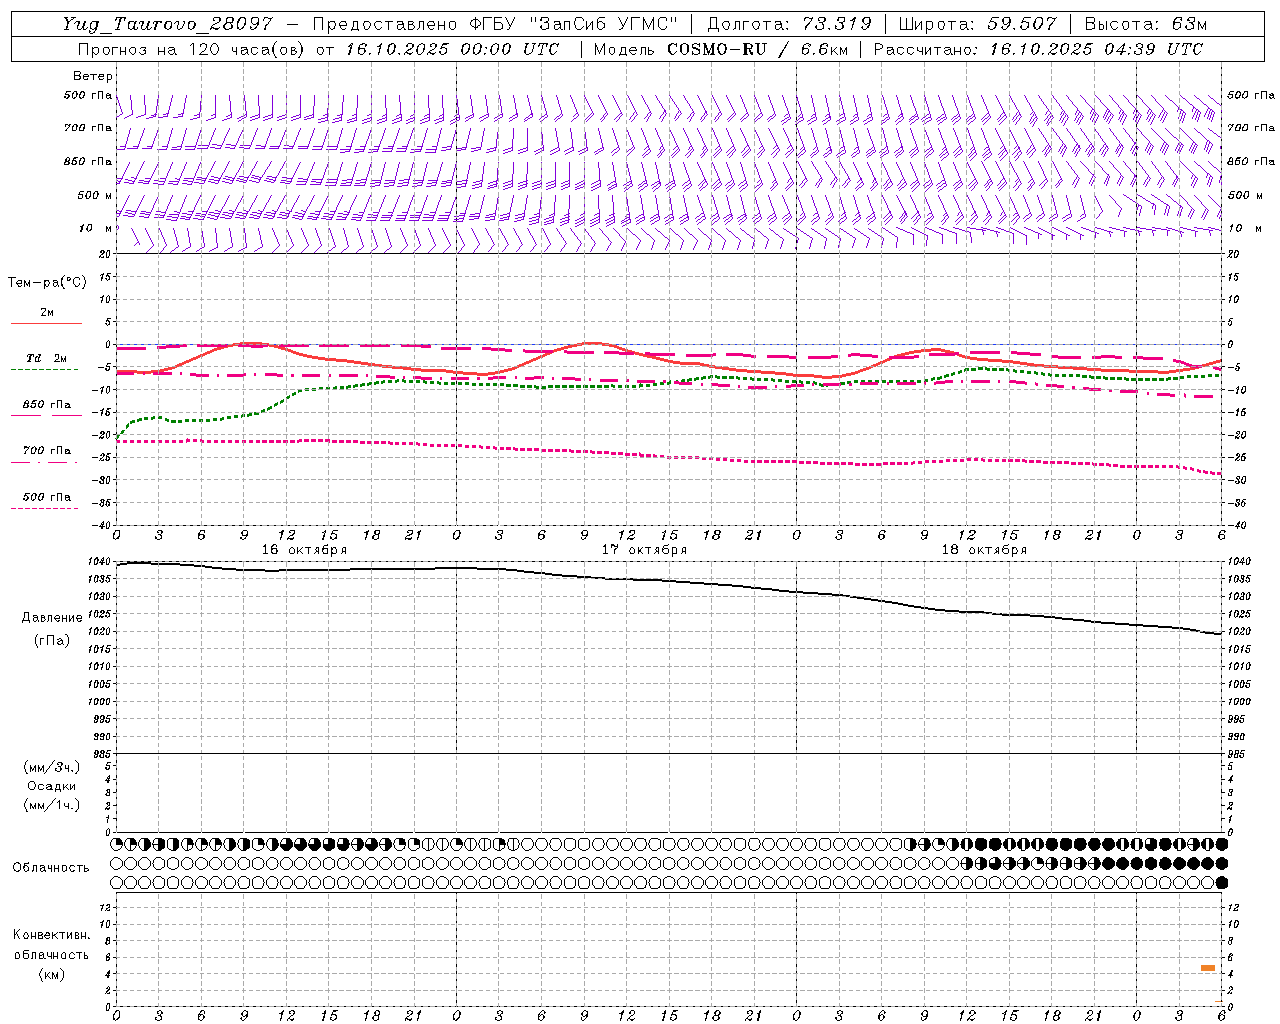Click the (мм/1ч.) precipitation unit label
Screen dimensions: 1280x1024
52,805
